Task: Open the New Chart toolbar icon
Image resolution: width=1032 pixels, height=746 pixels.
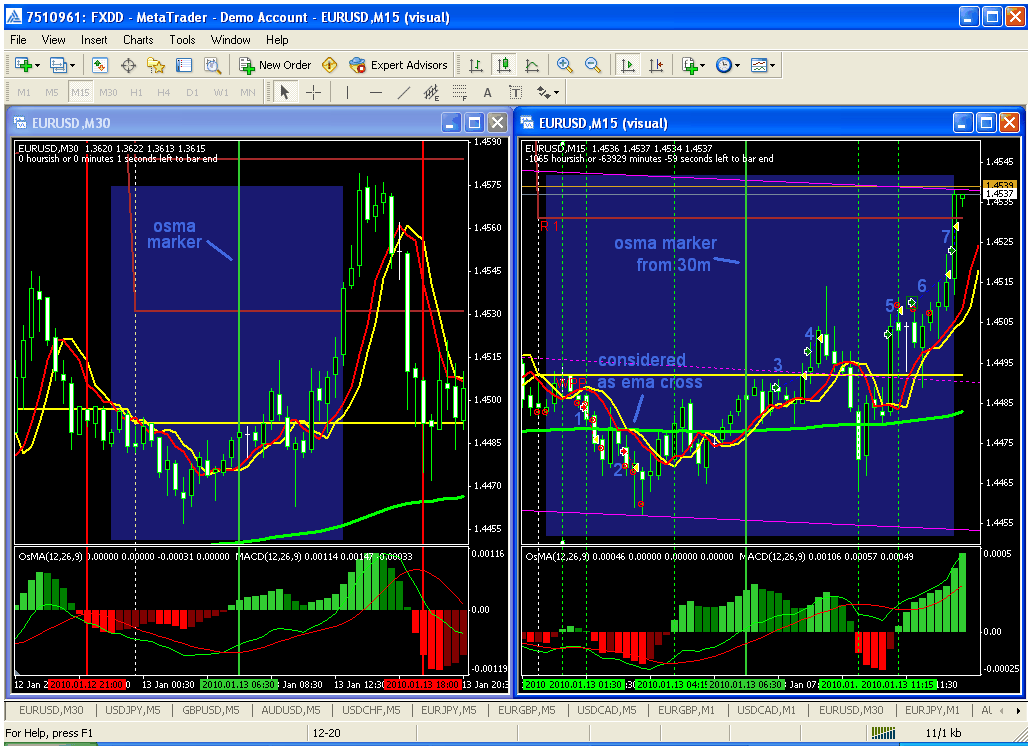Action: click(24, 65)
